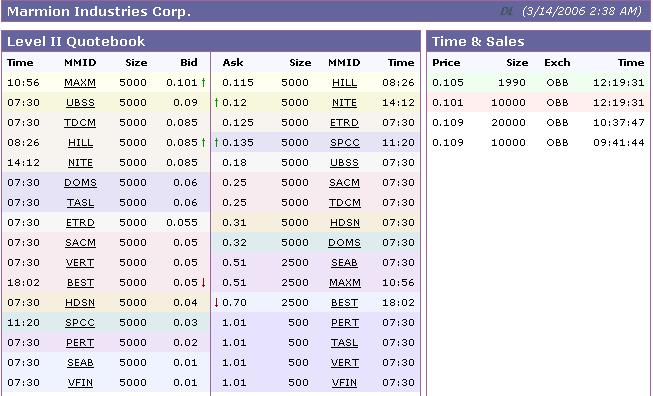Click green arrow beside 0.135 ask

[x=217, y=142]
